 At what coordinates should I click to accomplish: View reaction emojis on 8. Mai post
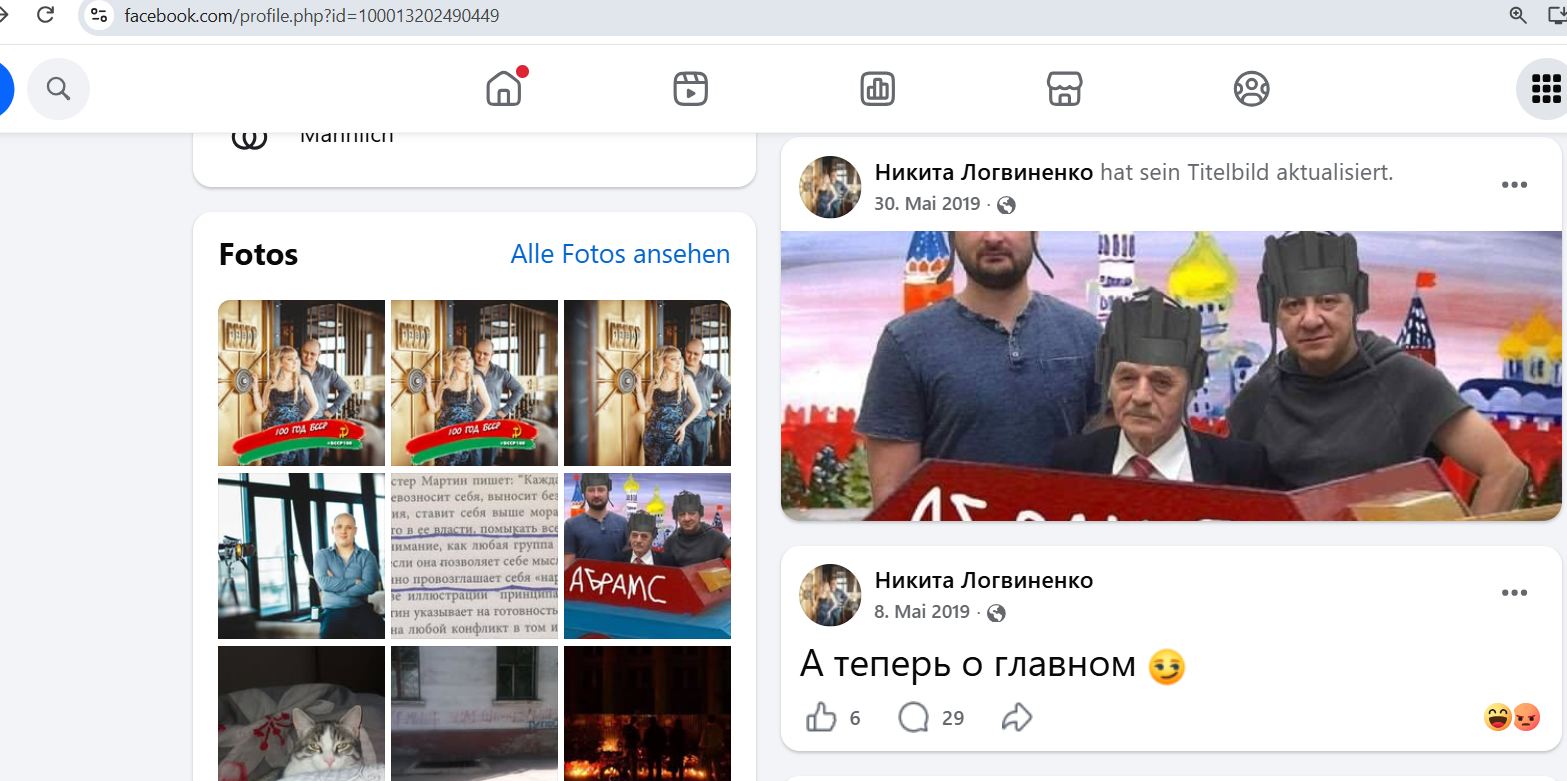click(x=1512, y=717)
